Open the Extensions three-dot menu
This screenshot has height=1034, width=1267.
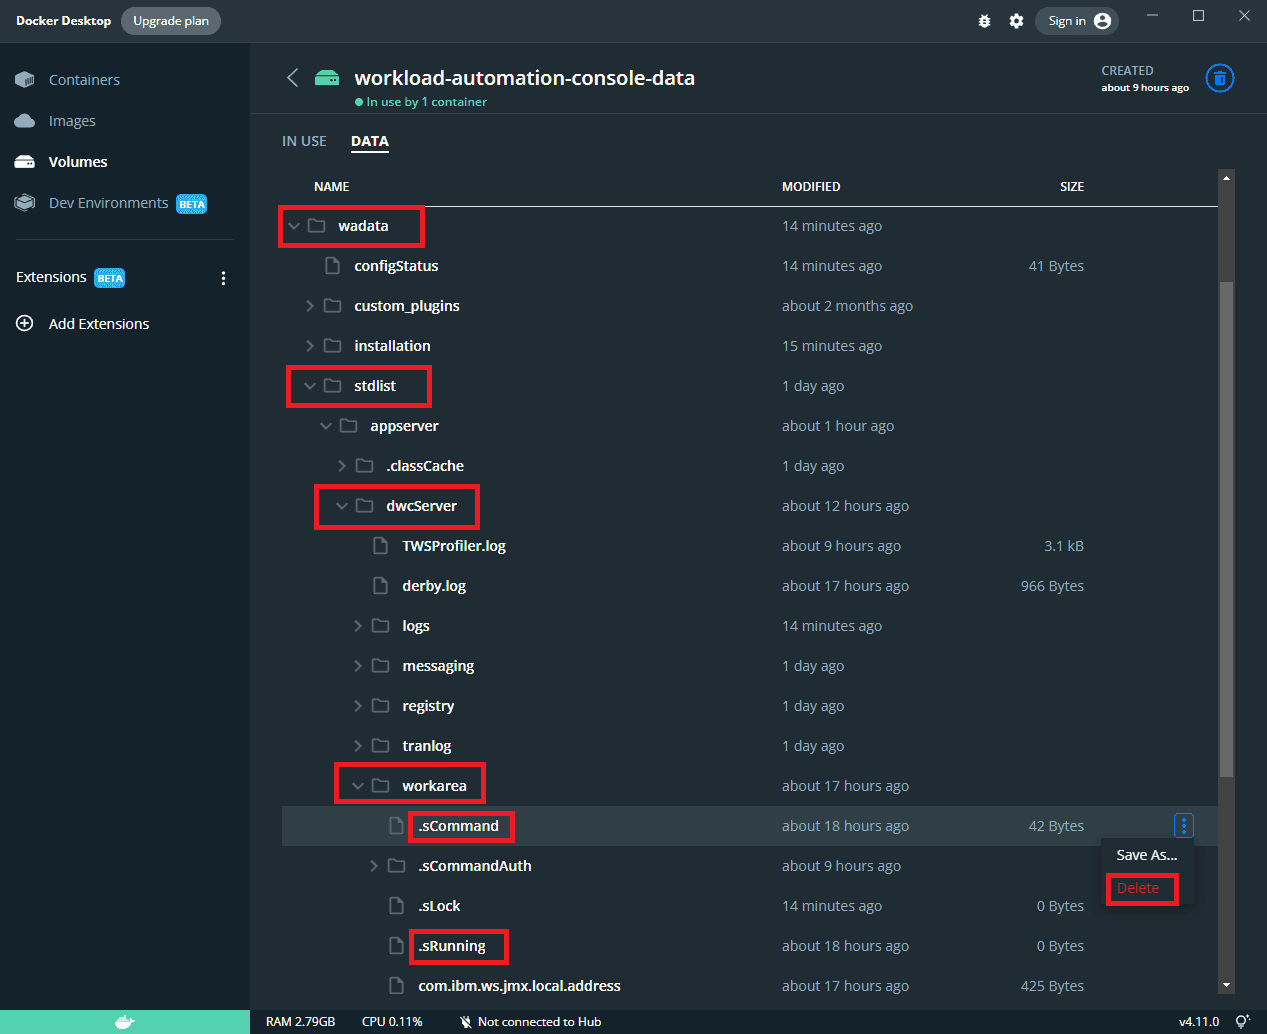tap(223, 278)
